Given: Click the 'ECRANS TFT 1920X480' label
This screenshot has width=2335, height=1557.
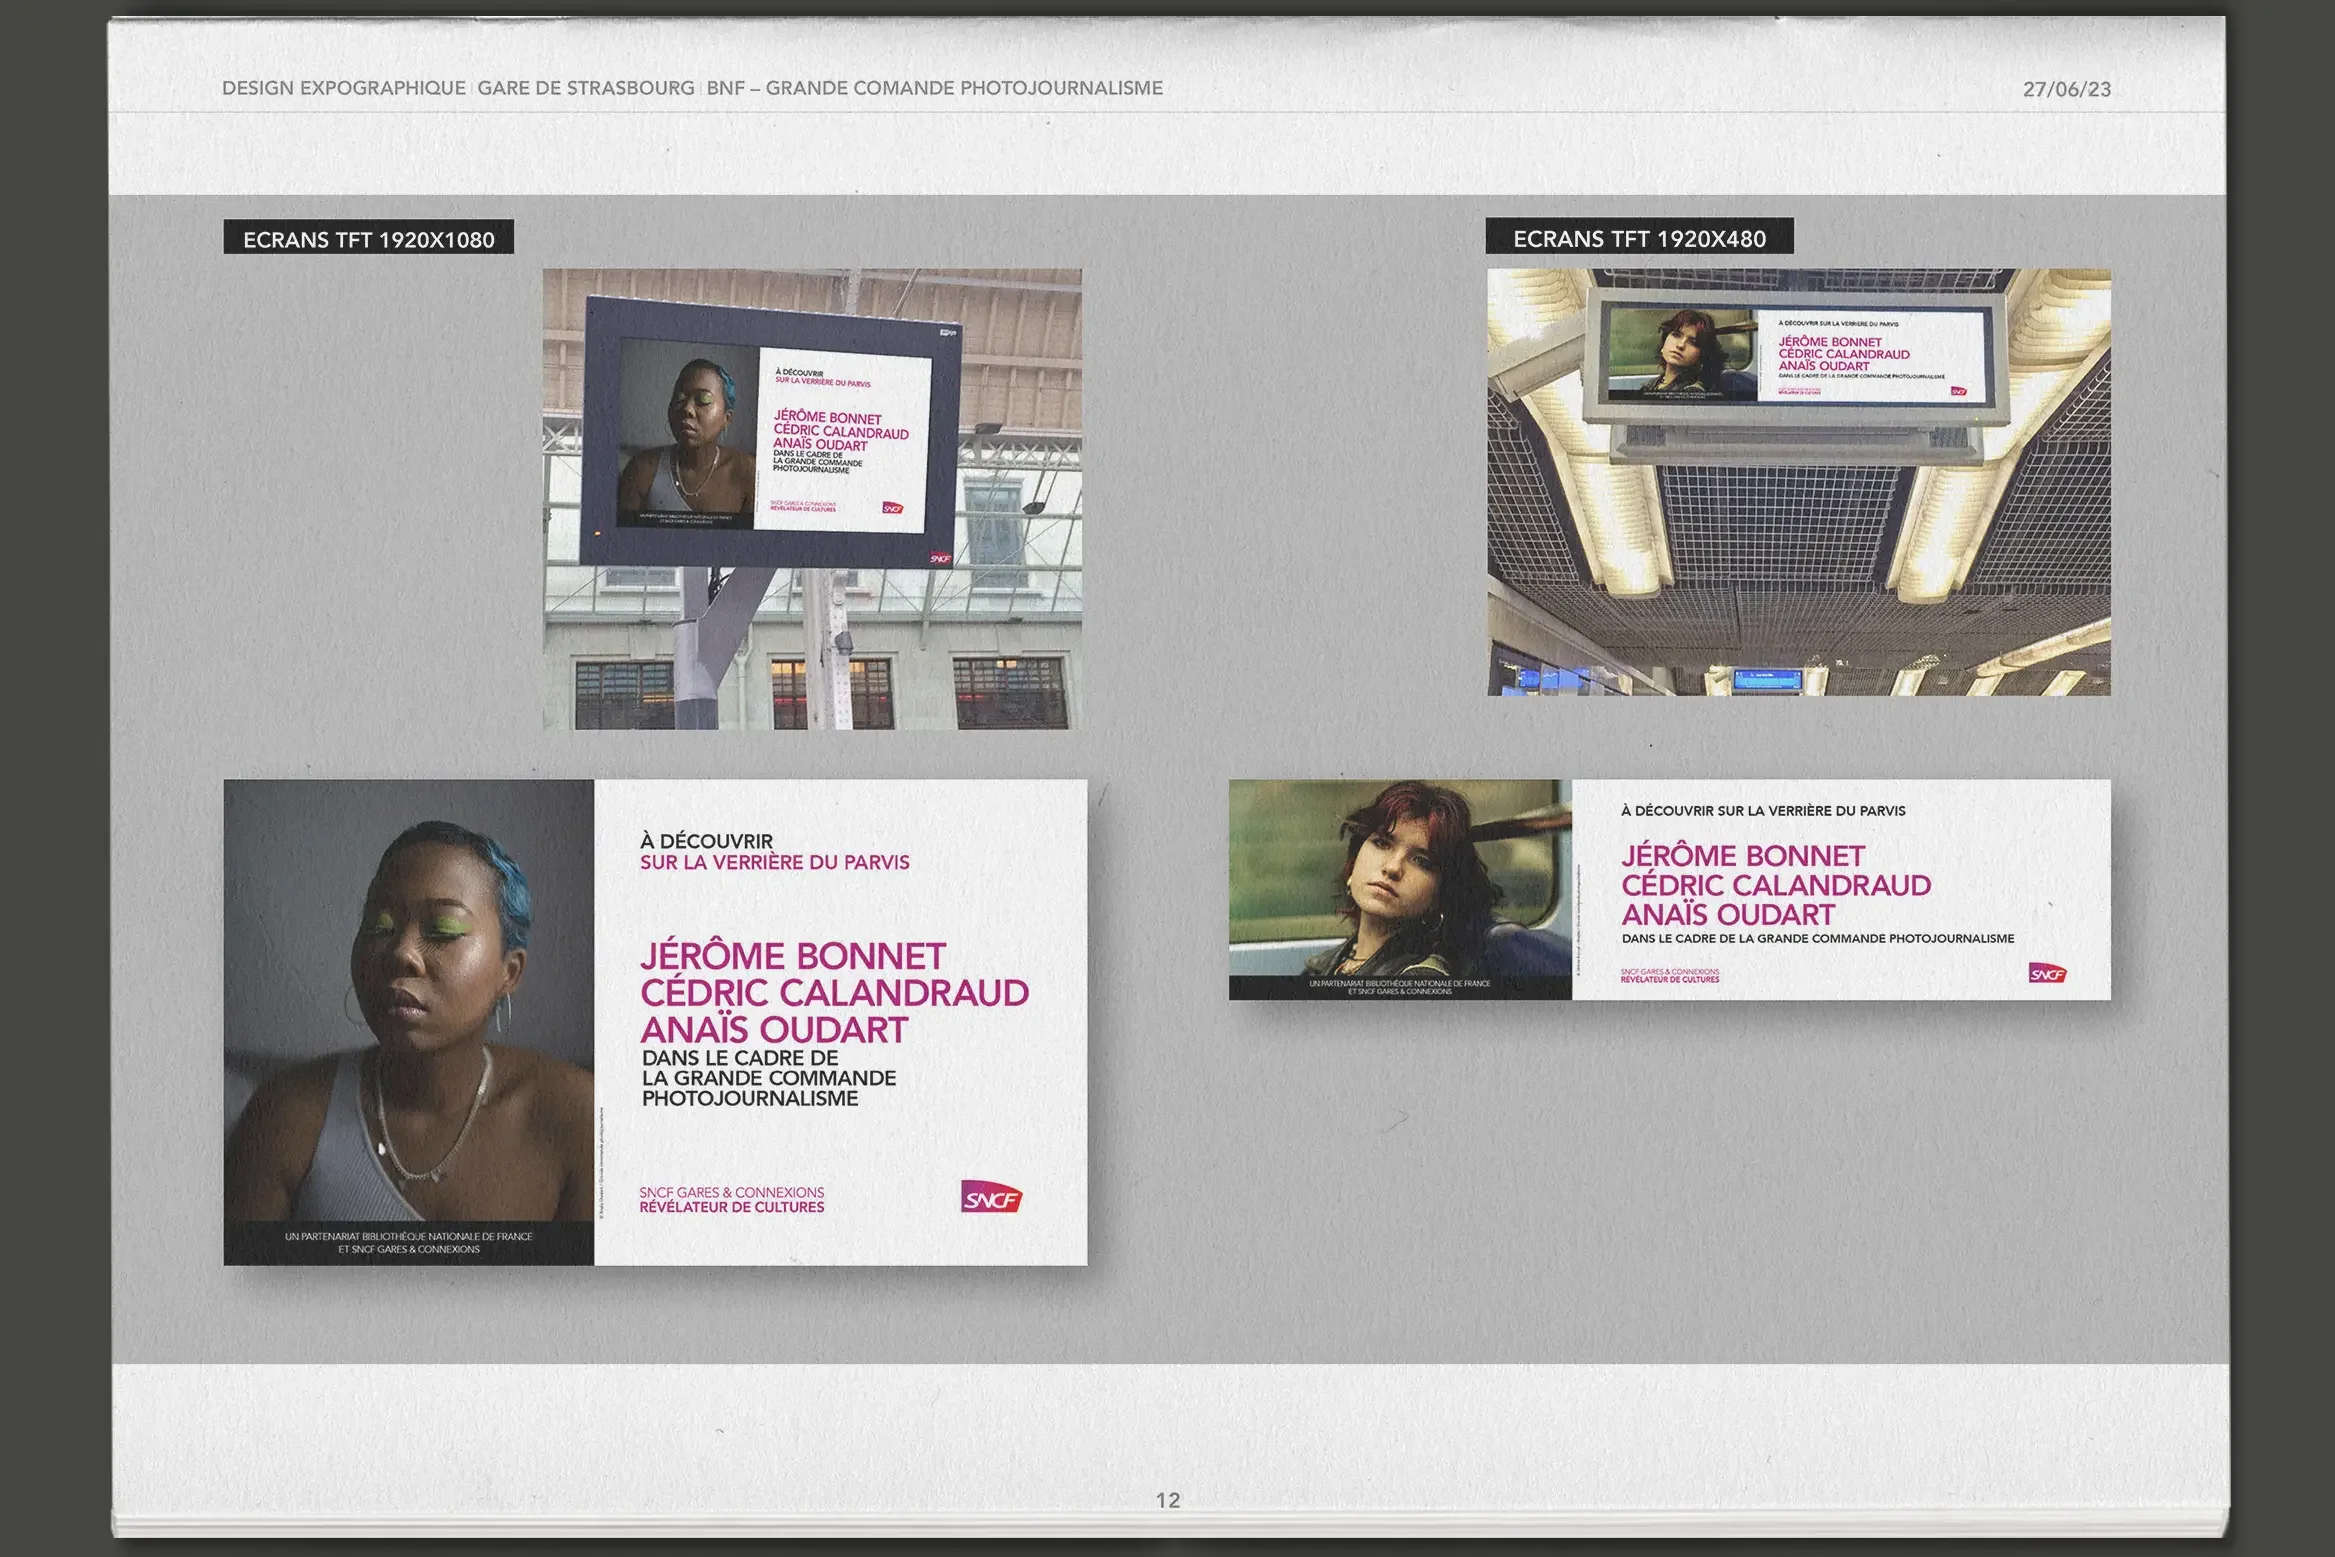Looking at the screenshot, I should click(x=1639, y=237).
